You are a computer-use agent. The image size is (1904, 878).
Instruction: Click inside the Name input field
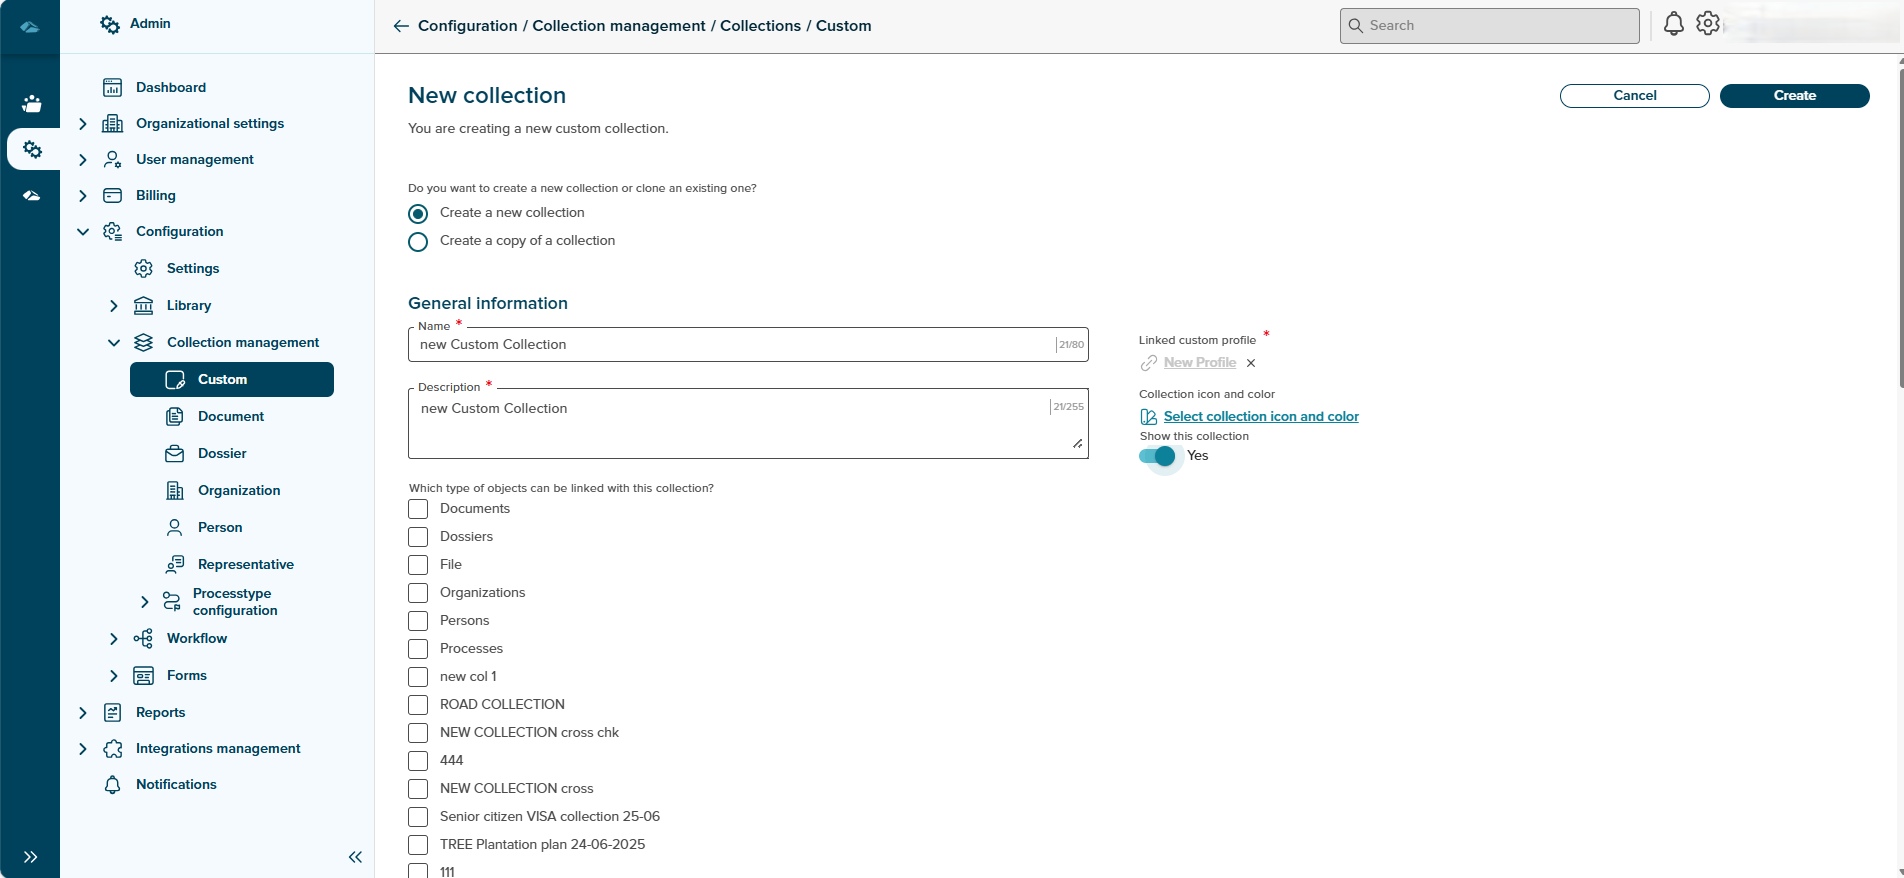coord(730,345)
